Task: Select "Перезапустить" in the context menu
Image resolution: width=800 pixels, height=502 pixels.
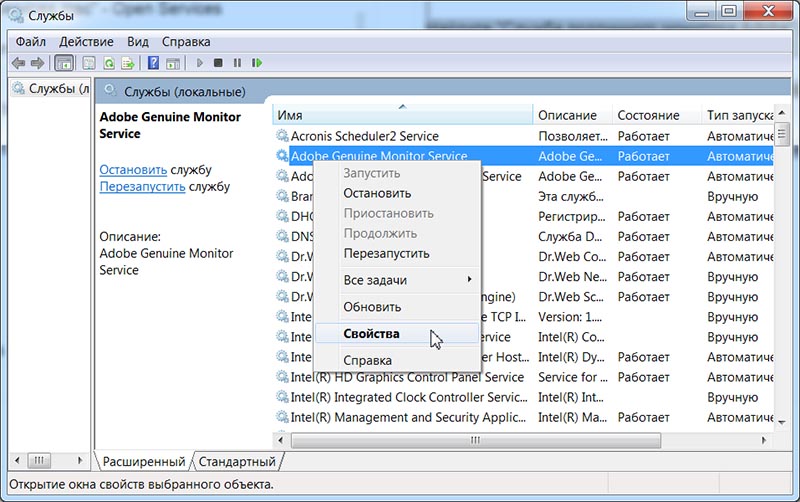Action: [386, 254]
